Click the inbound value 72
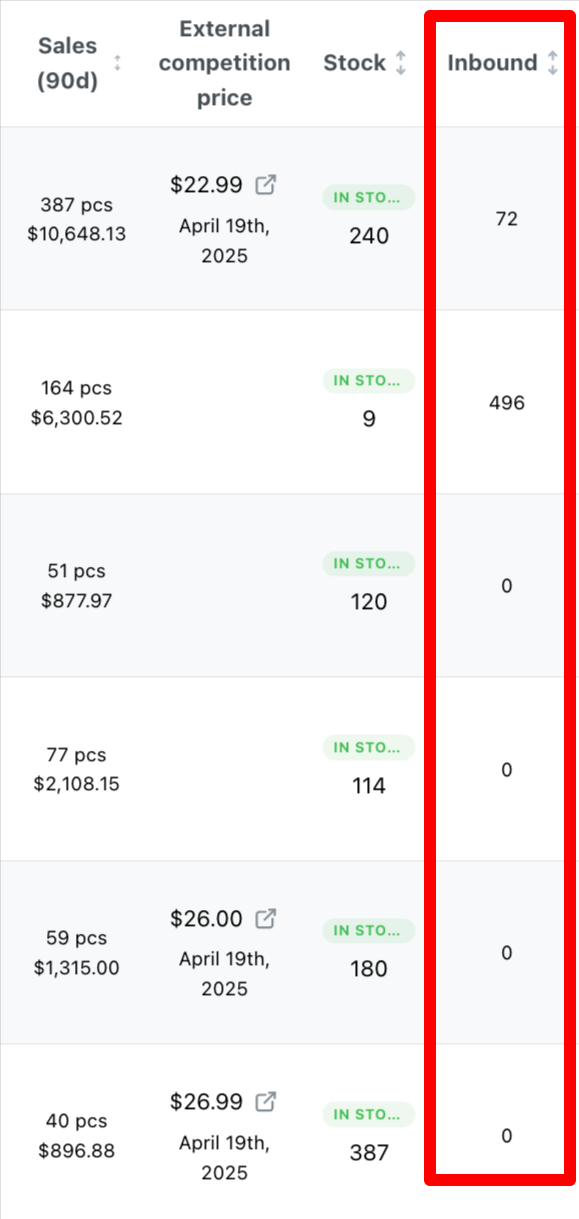The width and height of the screenshot is (579, 1219). coord(506,219)
